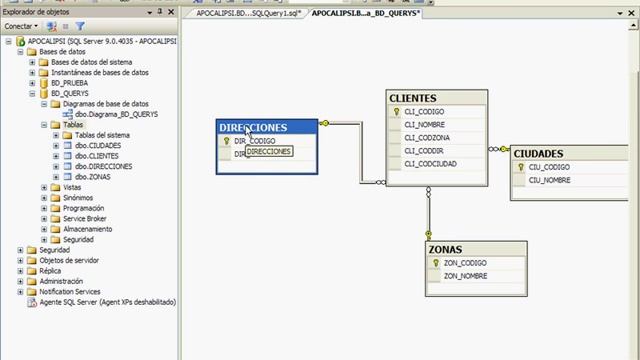Toggle auto-hide pin on Explorador de objetos

pos(160,12)
